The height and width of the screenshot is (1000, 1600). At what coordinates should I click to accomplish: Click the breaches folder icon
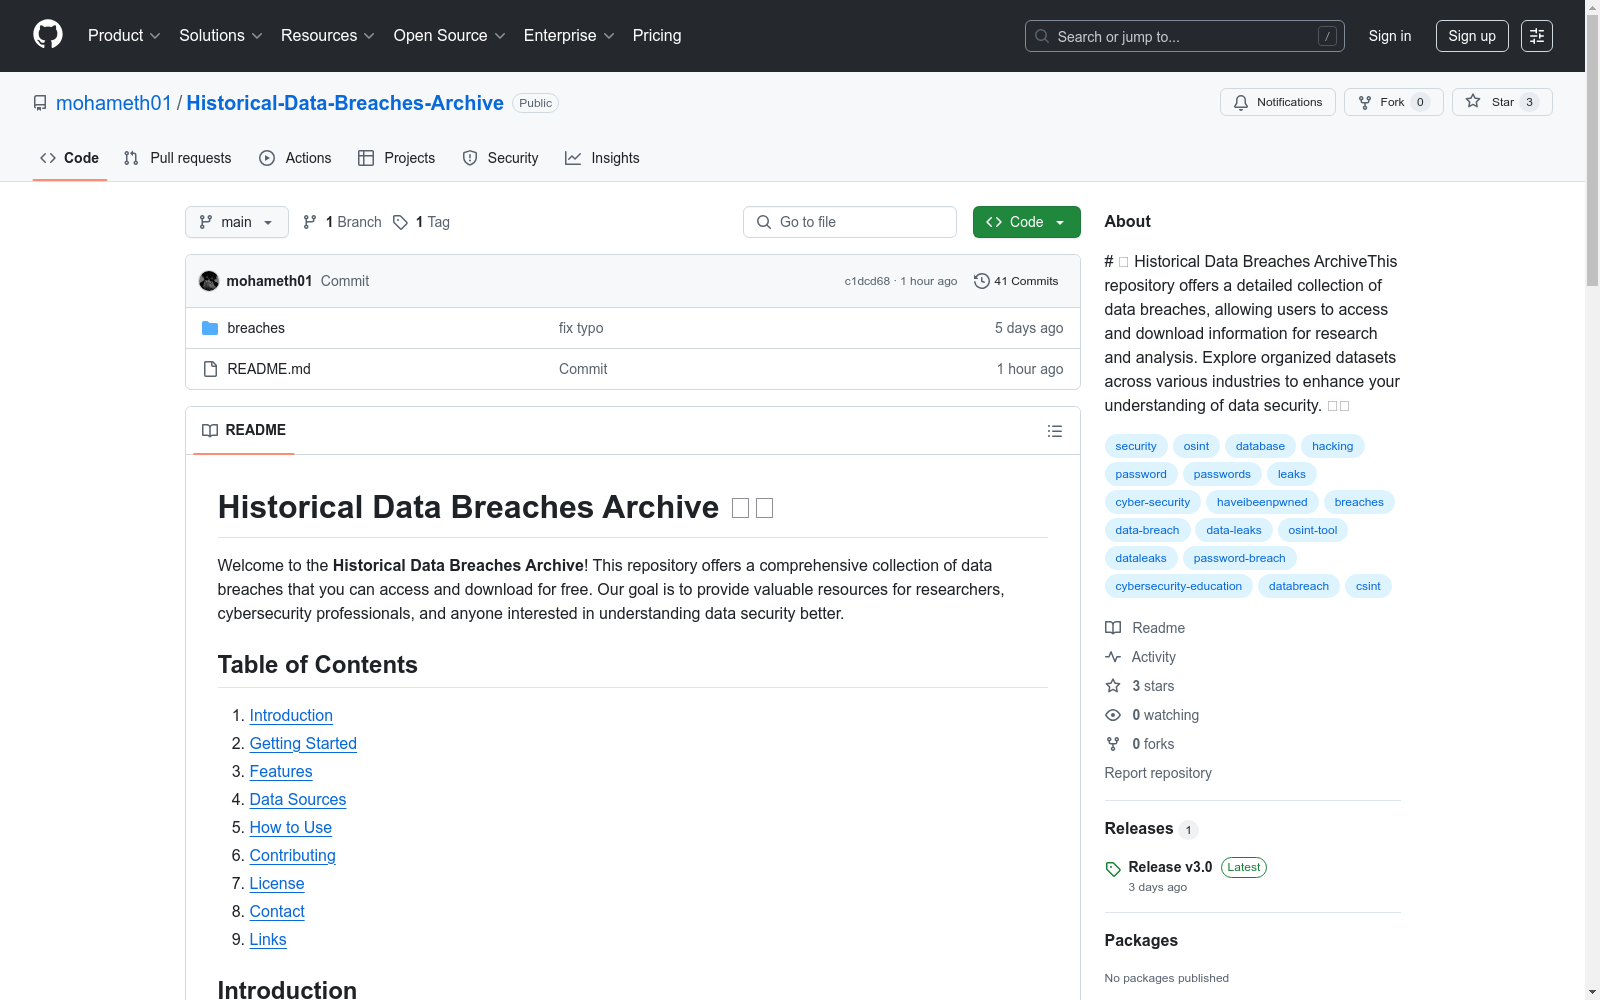pos(210,328)
